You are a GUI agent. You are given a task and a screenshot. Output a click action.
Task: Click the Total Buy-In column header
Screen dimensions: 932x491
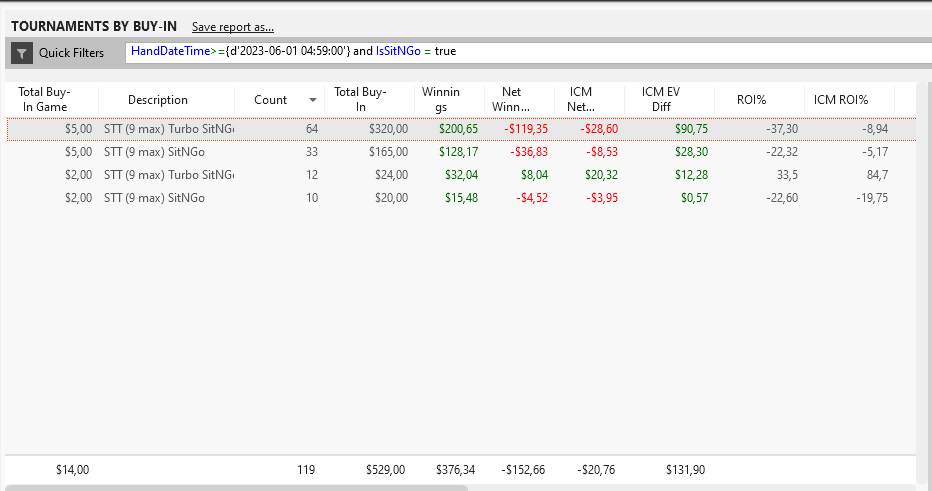pyautogui.click(x=360, y=99)
